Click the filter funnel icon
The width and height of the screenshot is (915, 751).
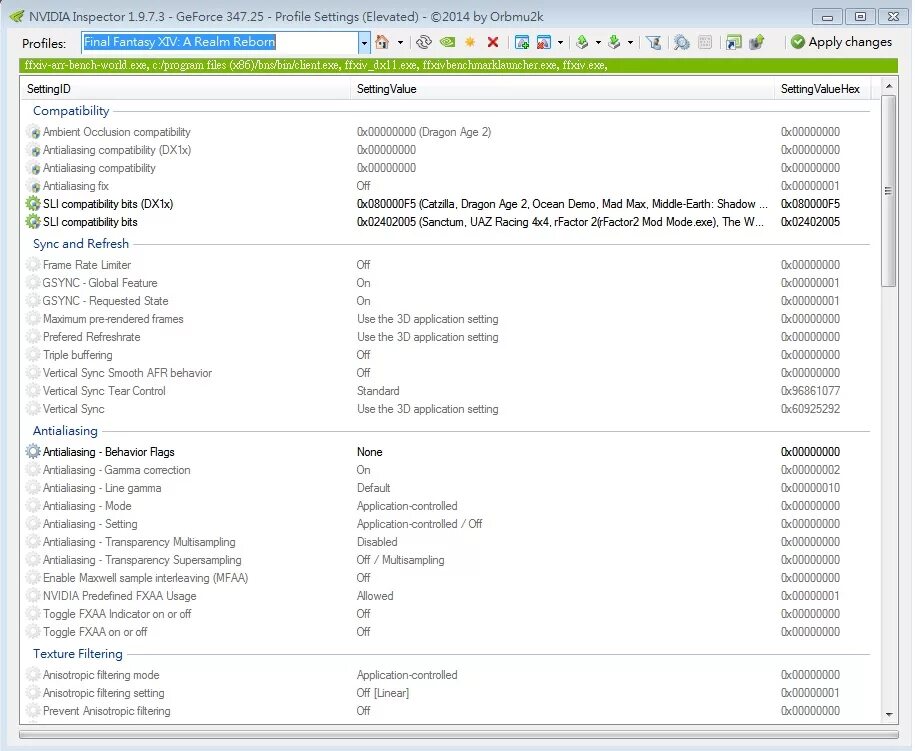[x=654, y=42]
